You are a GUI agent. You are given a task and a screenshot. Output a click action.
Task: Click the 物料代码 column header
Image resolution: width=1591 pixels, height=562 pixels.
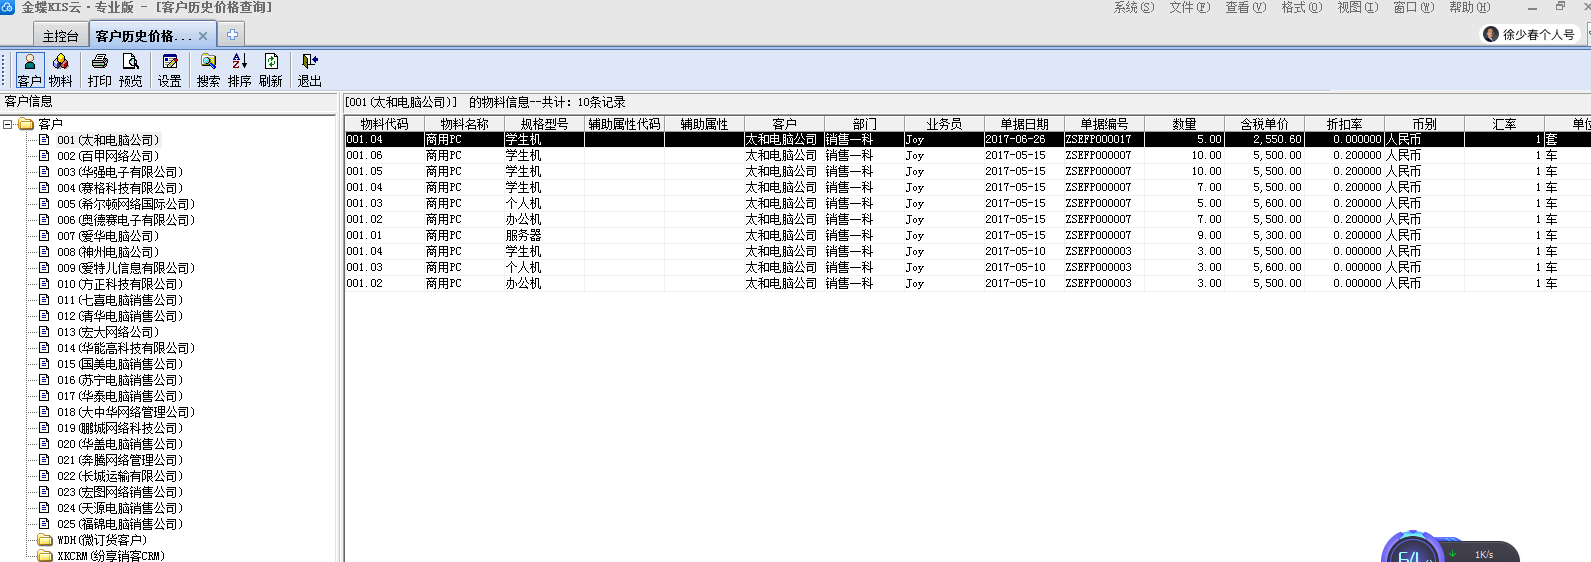click(x=385, y=124)
